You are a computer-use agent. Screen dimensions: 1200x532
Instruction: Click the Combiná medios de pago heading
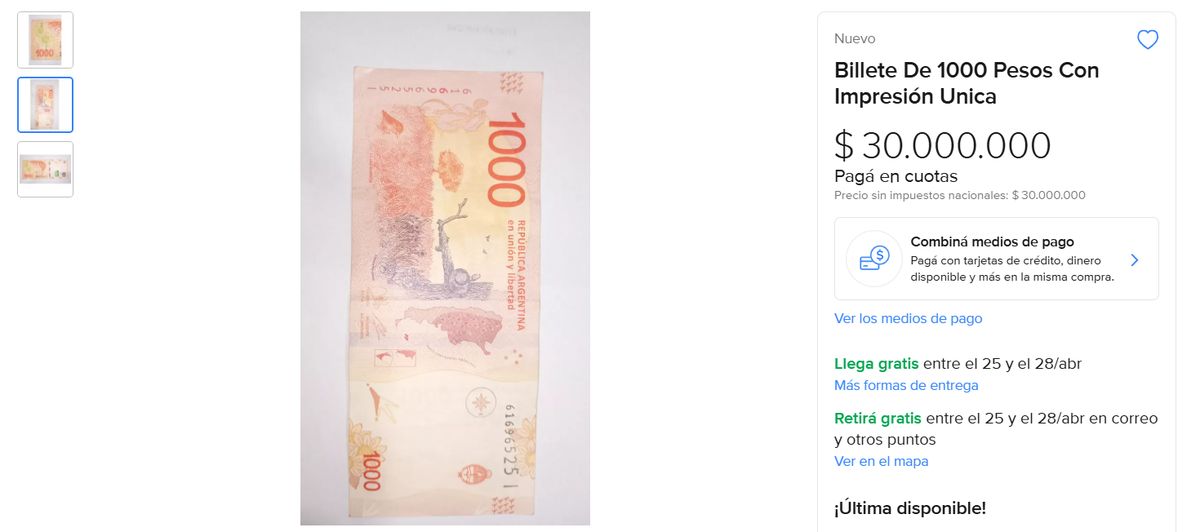tap(992, 242)
